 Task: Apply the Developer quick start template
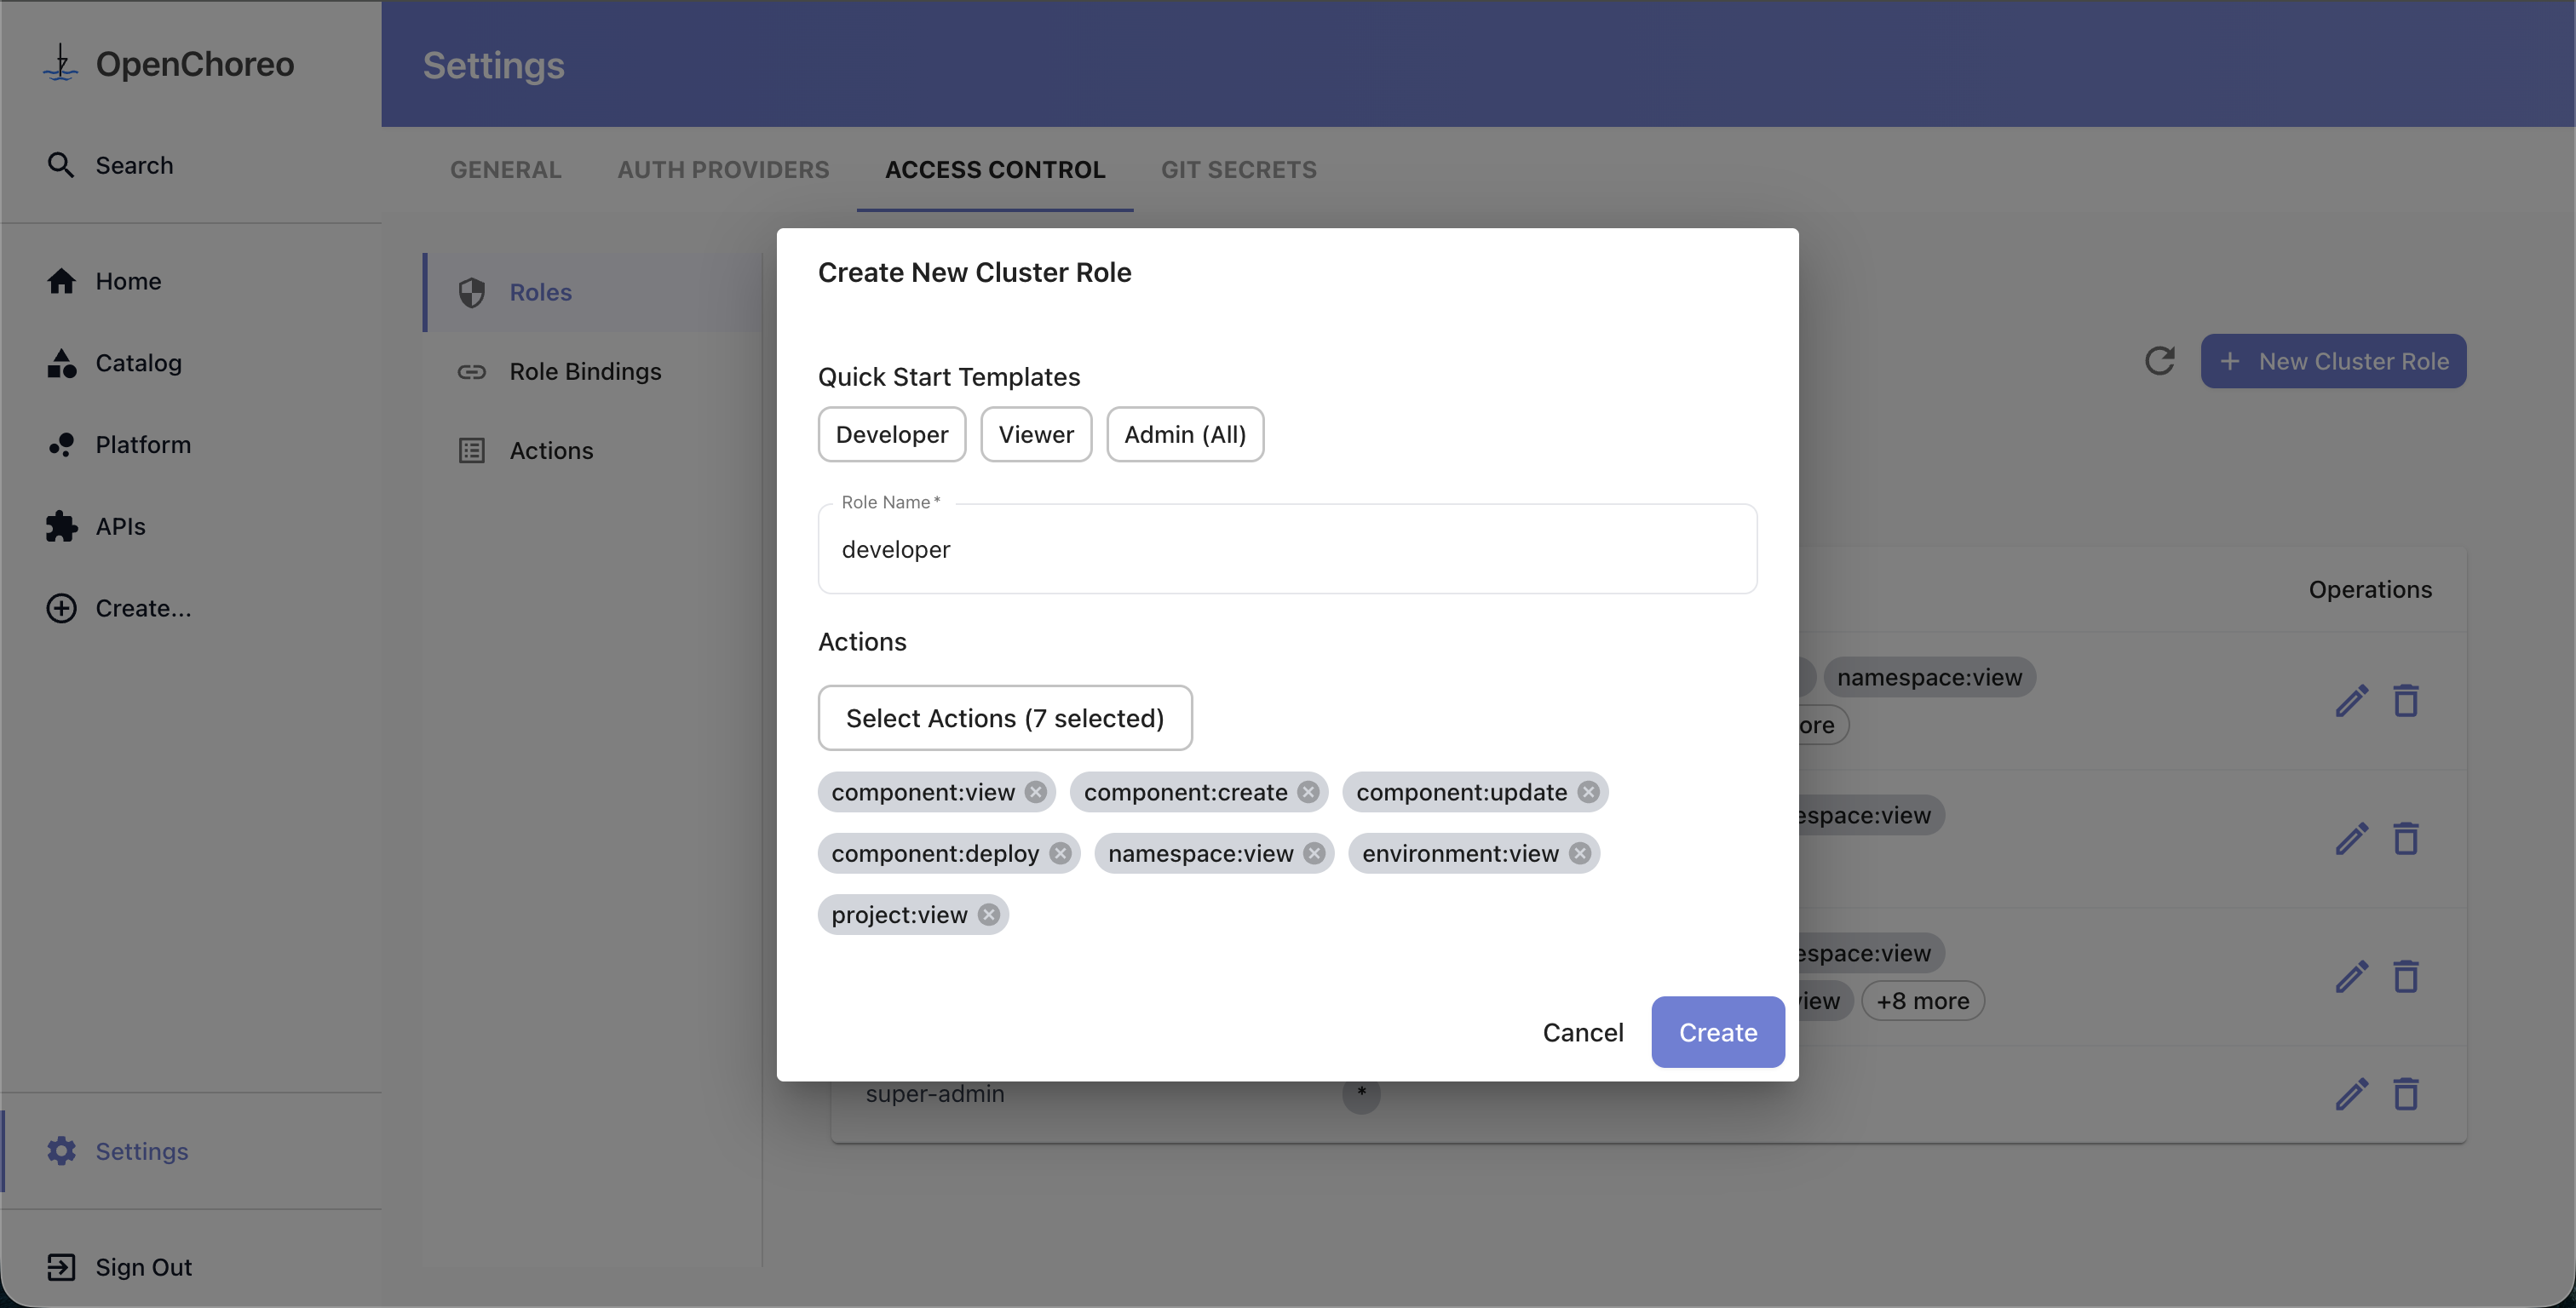click(x=891, y=435)
